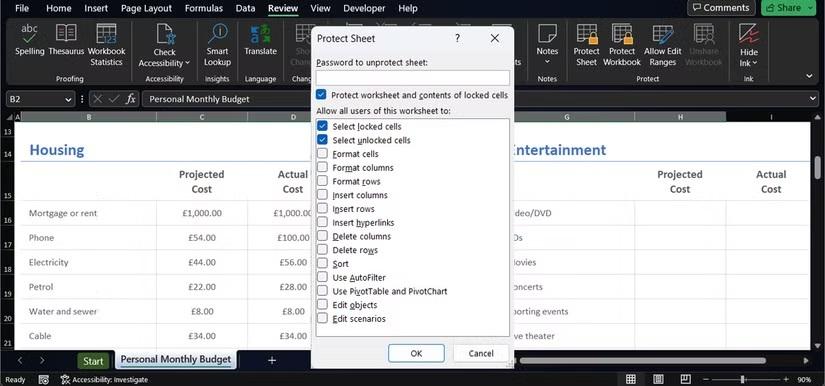Collapse the ribbon with the chevron
Image resolution: width=825 pixels, height=386 pixels.
(x=809, y=77)
